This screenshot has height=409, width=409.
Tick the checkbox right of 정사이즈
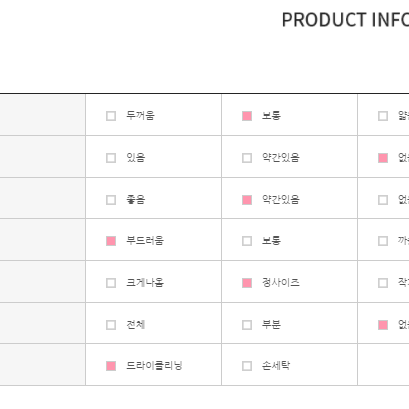tap(383, 283)
